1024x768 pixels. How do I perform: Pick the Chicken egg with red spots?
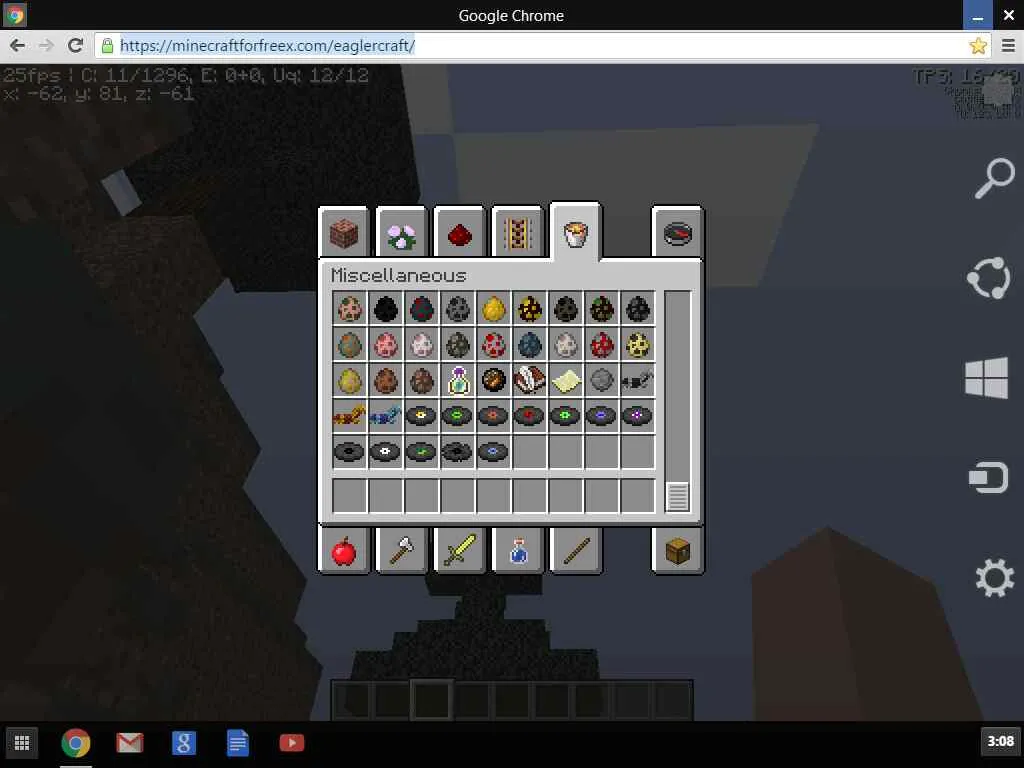pyautogui.click(x=494, y=344)
